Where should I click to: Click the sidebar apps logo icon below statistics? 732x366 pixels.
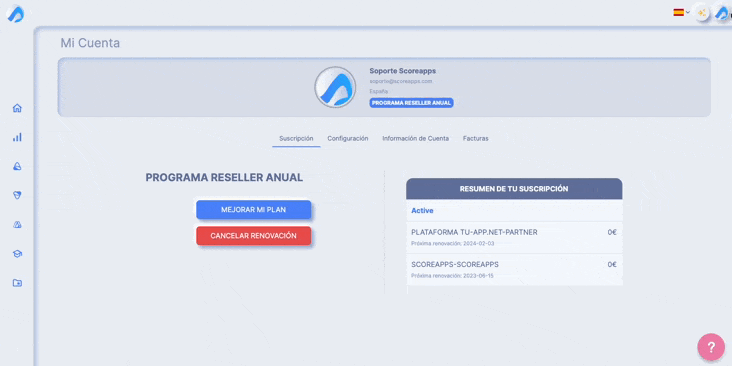click(17, 167)
